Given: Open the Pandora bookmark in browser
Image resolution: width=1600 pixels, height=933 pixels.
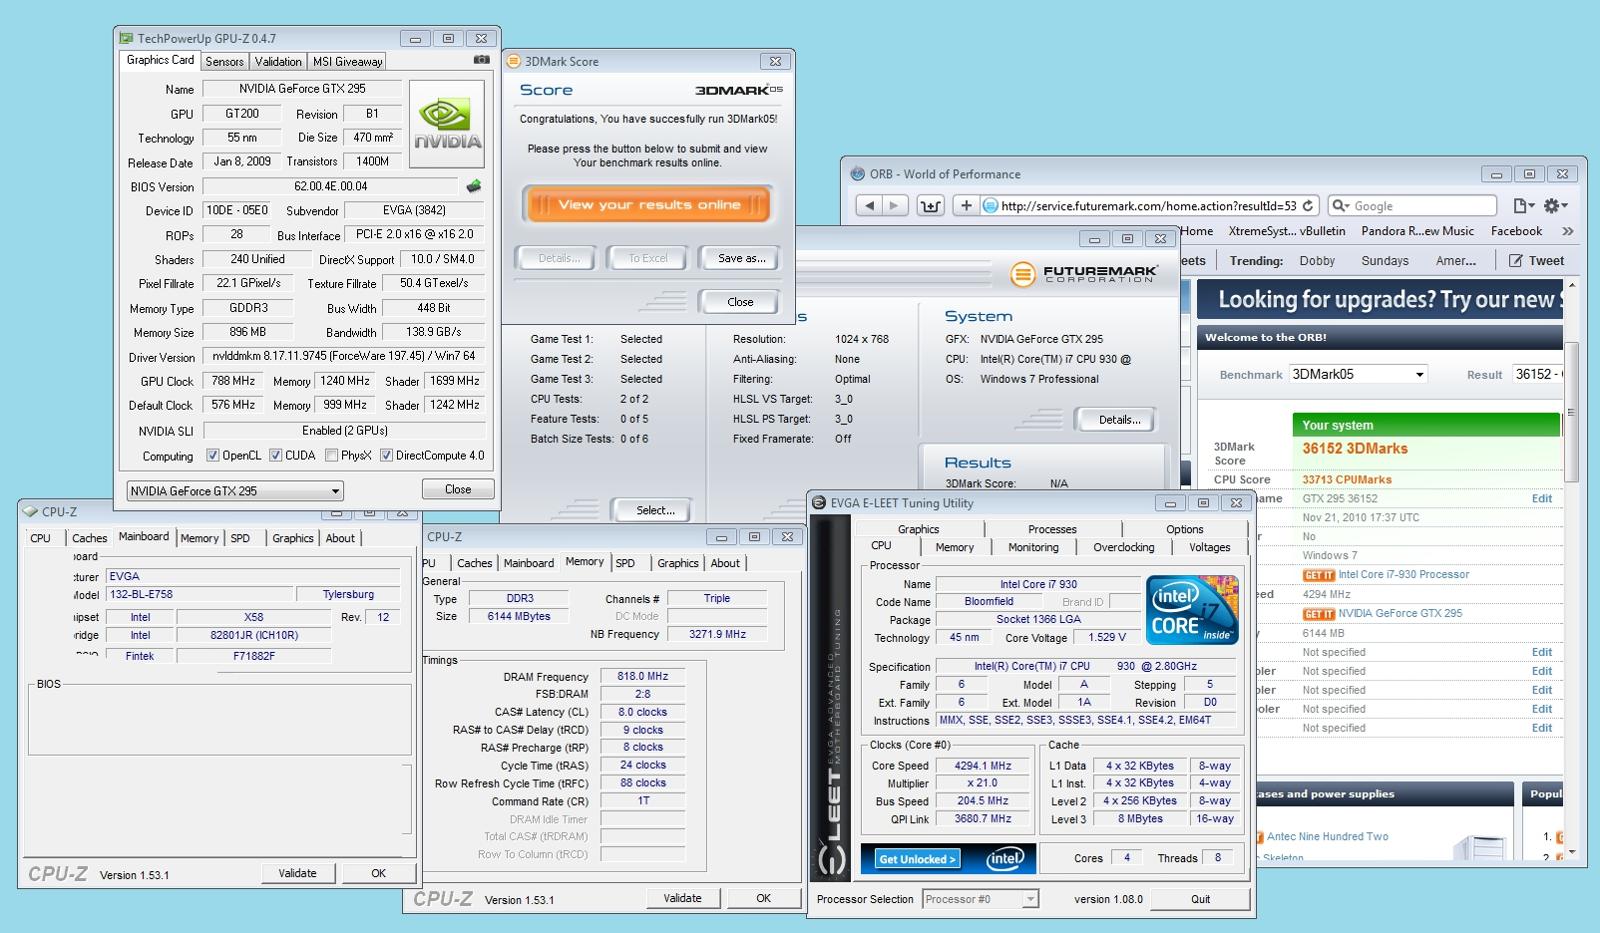Looking at the screenshot, I should coord(1417,231).
